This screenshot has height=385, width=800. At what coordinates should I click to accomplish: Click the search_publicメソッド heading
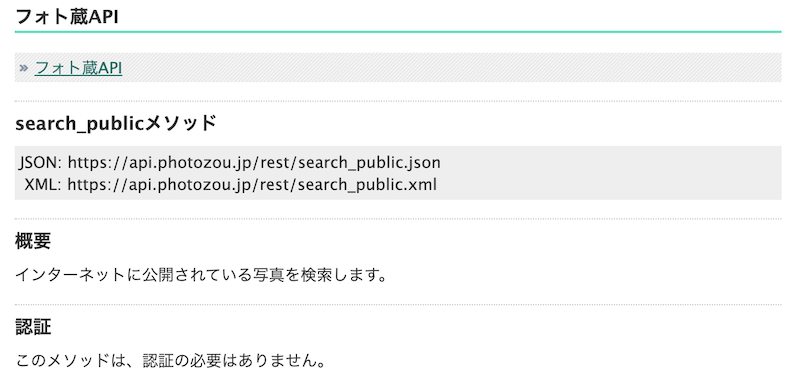[116, 123]
